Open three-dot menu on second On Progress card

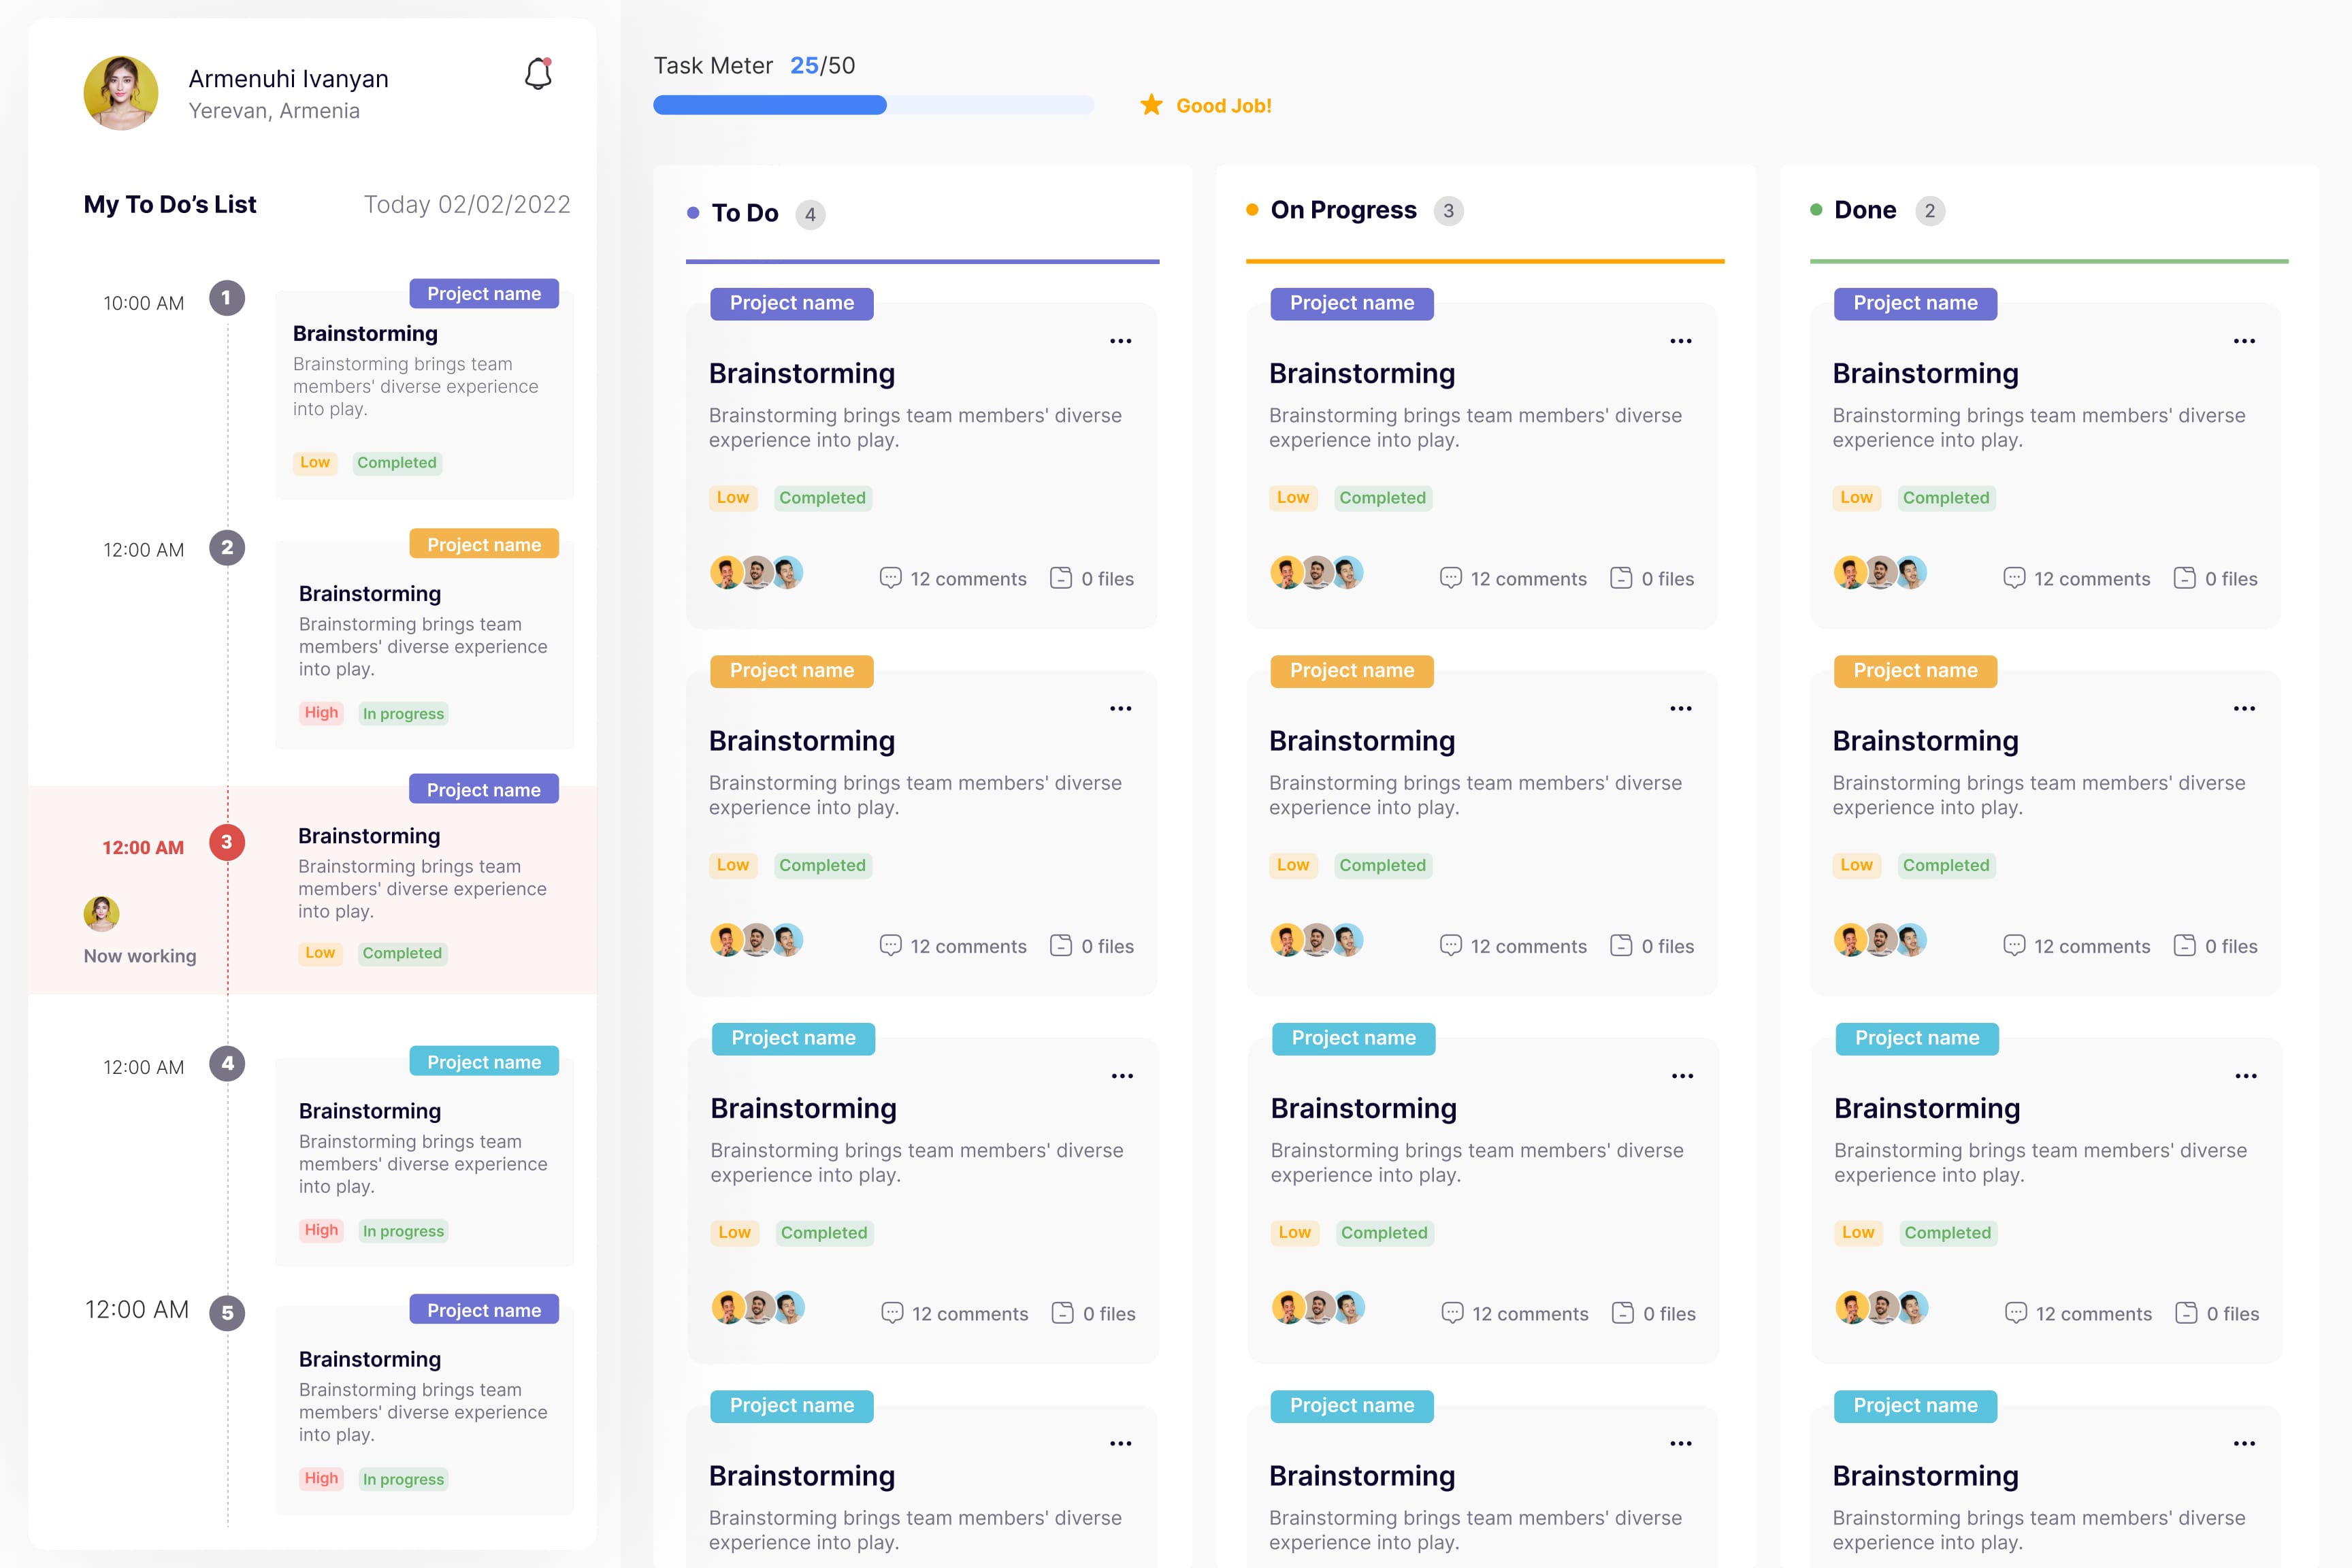tap(1681, 708)
